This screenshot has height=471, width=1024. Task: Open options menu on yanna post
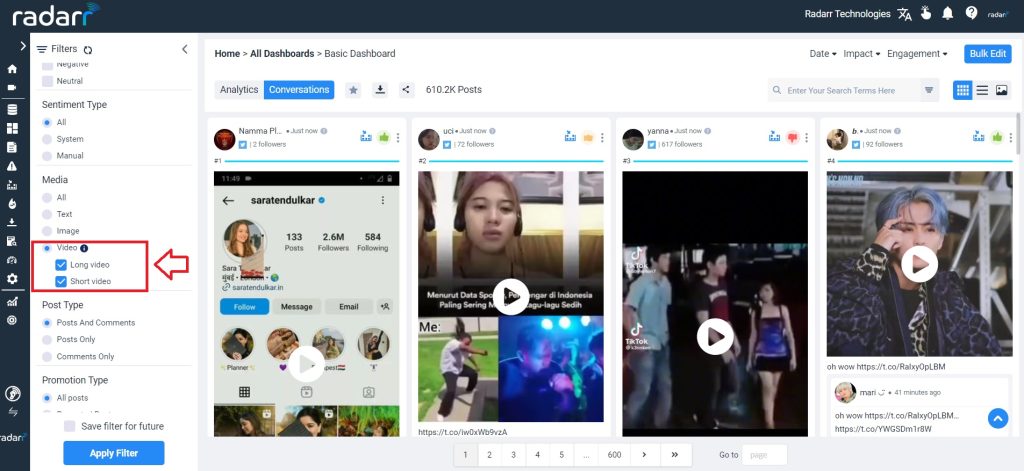[x=807, y=138]
